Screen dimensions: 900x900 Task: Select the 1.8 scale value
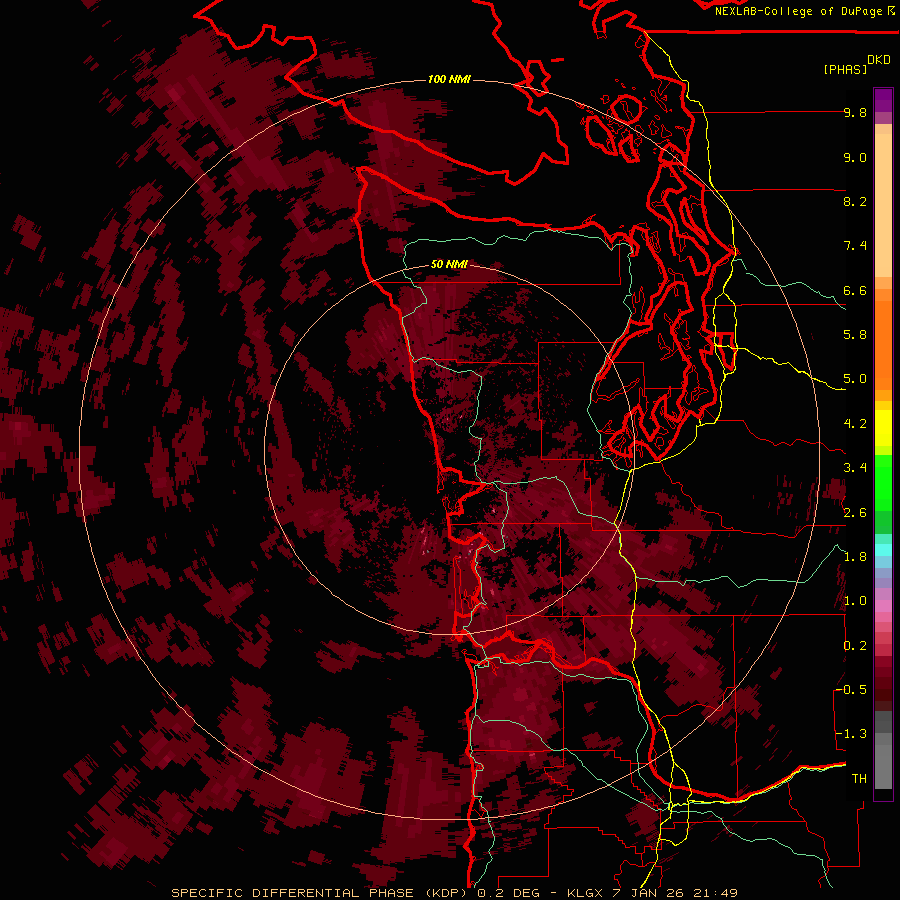click(x=855, y=557)
